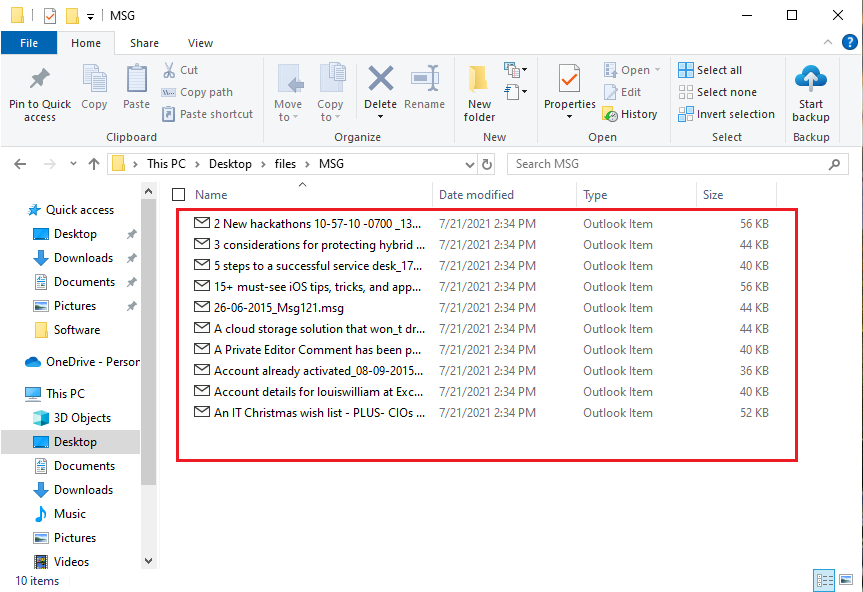Toggle the select-all checkbox beside Name header
This screenshot has height=592, width=863.
click(177, 194)
